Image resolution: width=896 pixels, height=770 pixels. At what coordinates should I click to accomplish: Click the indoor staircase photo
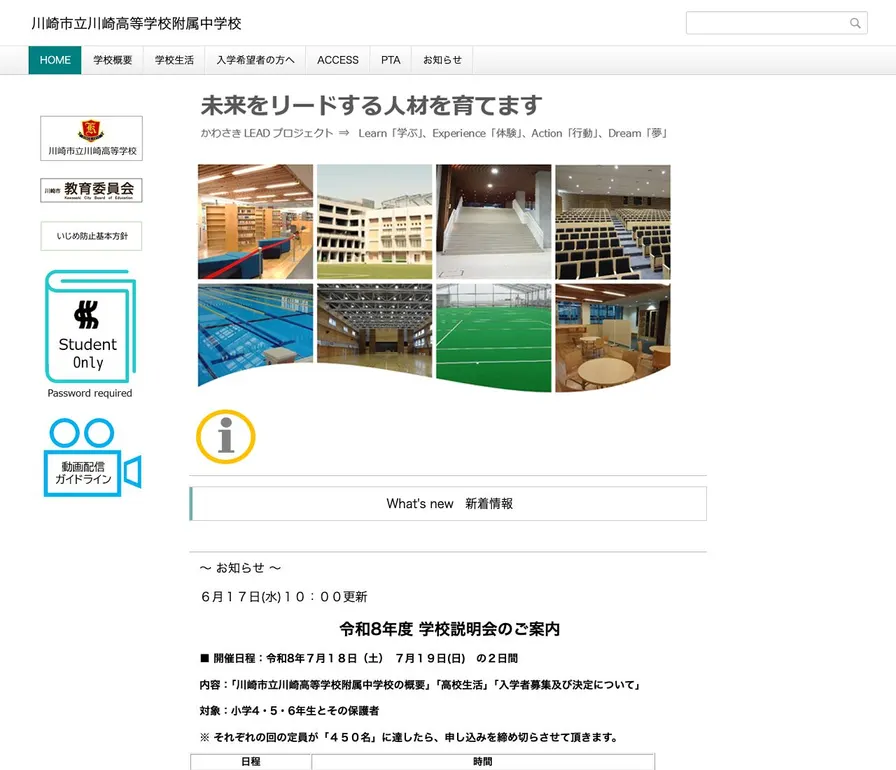click(494, 222)
